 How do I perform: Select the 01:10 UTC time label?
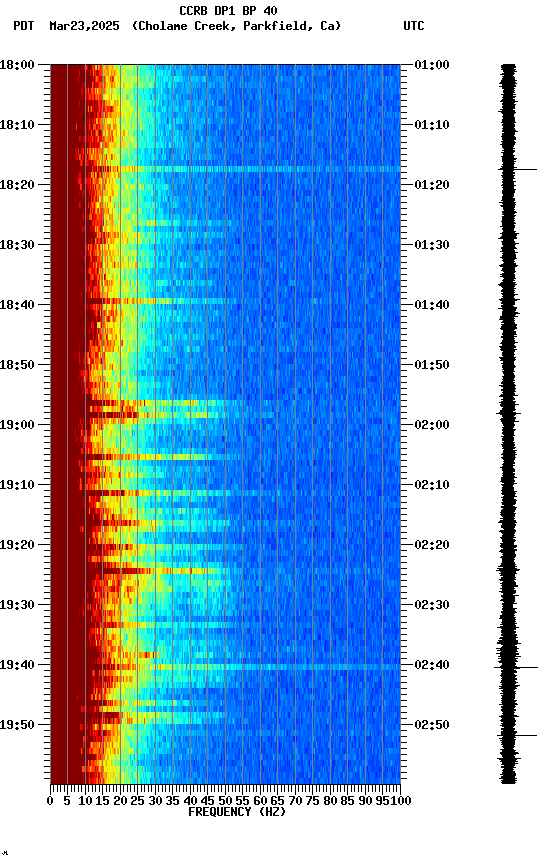[x=432, y=125]
